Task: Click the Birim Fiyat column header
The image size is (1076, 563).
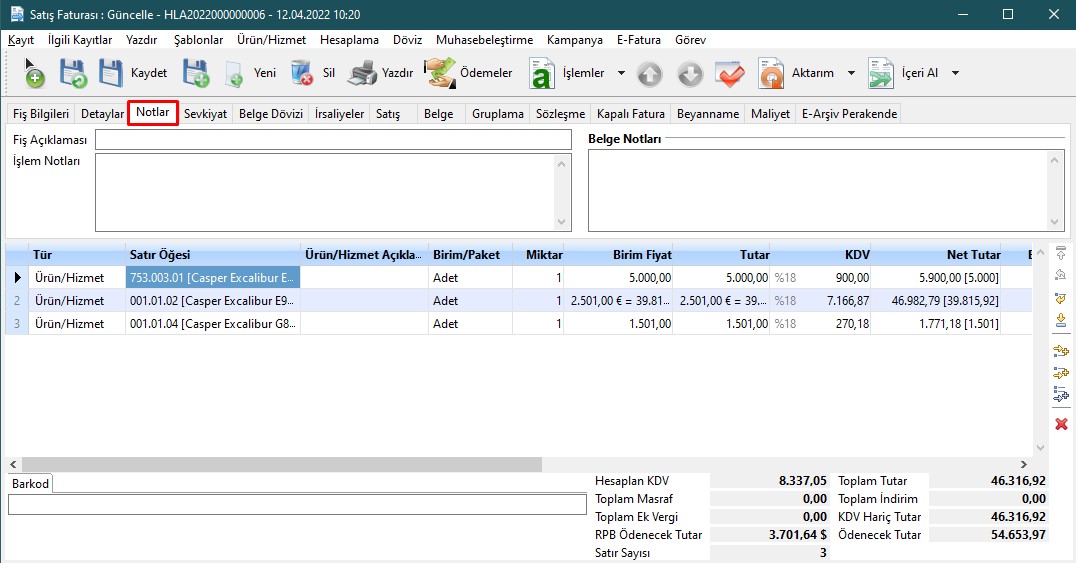Action: pos(618,255)
